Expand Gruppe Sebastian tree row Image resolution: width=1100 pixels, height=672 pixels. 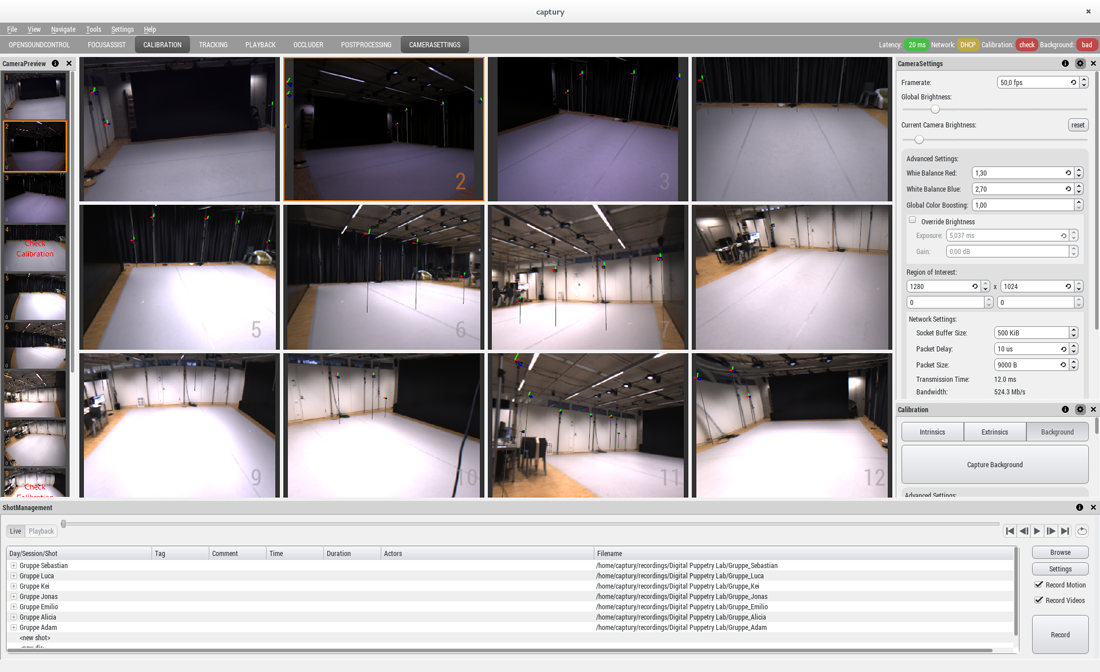coord(13,565)
